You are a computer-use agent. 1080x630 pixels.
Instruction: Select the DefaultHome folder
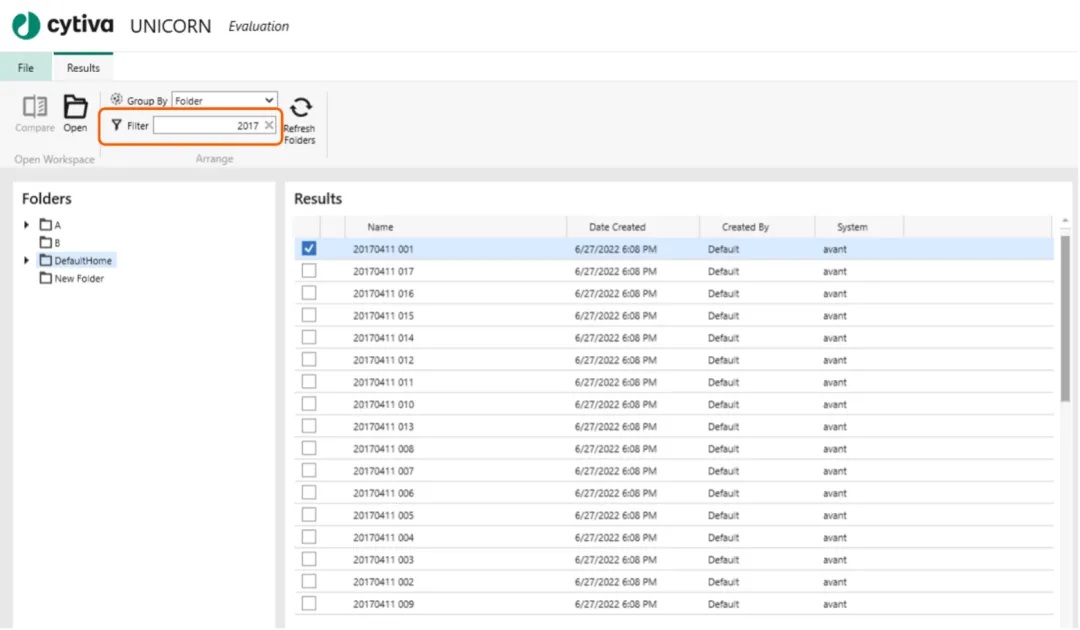pos(76,260)
